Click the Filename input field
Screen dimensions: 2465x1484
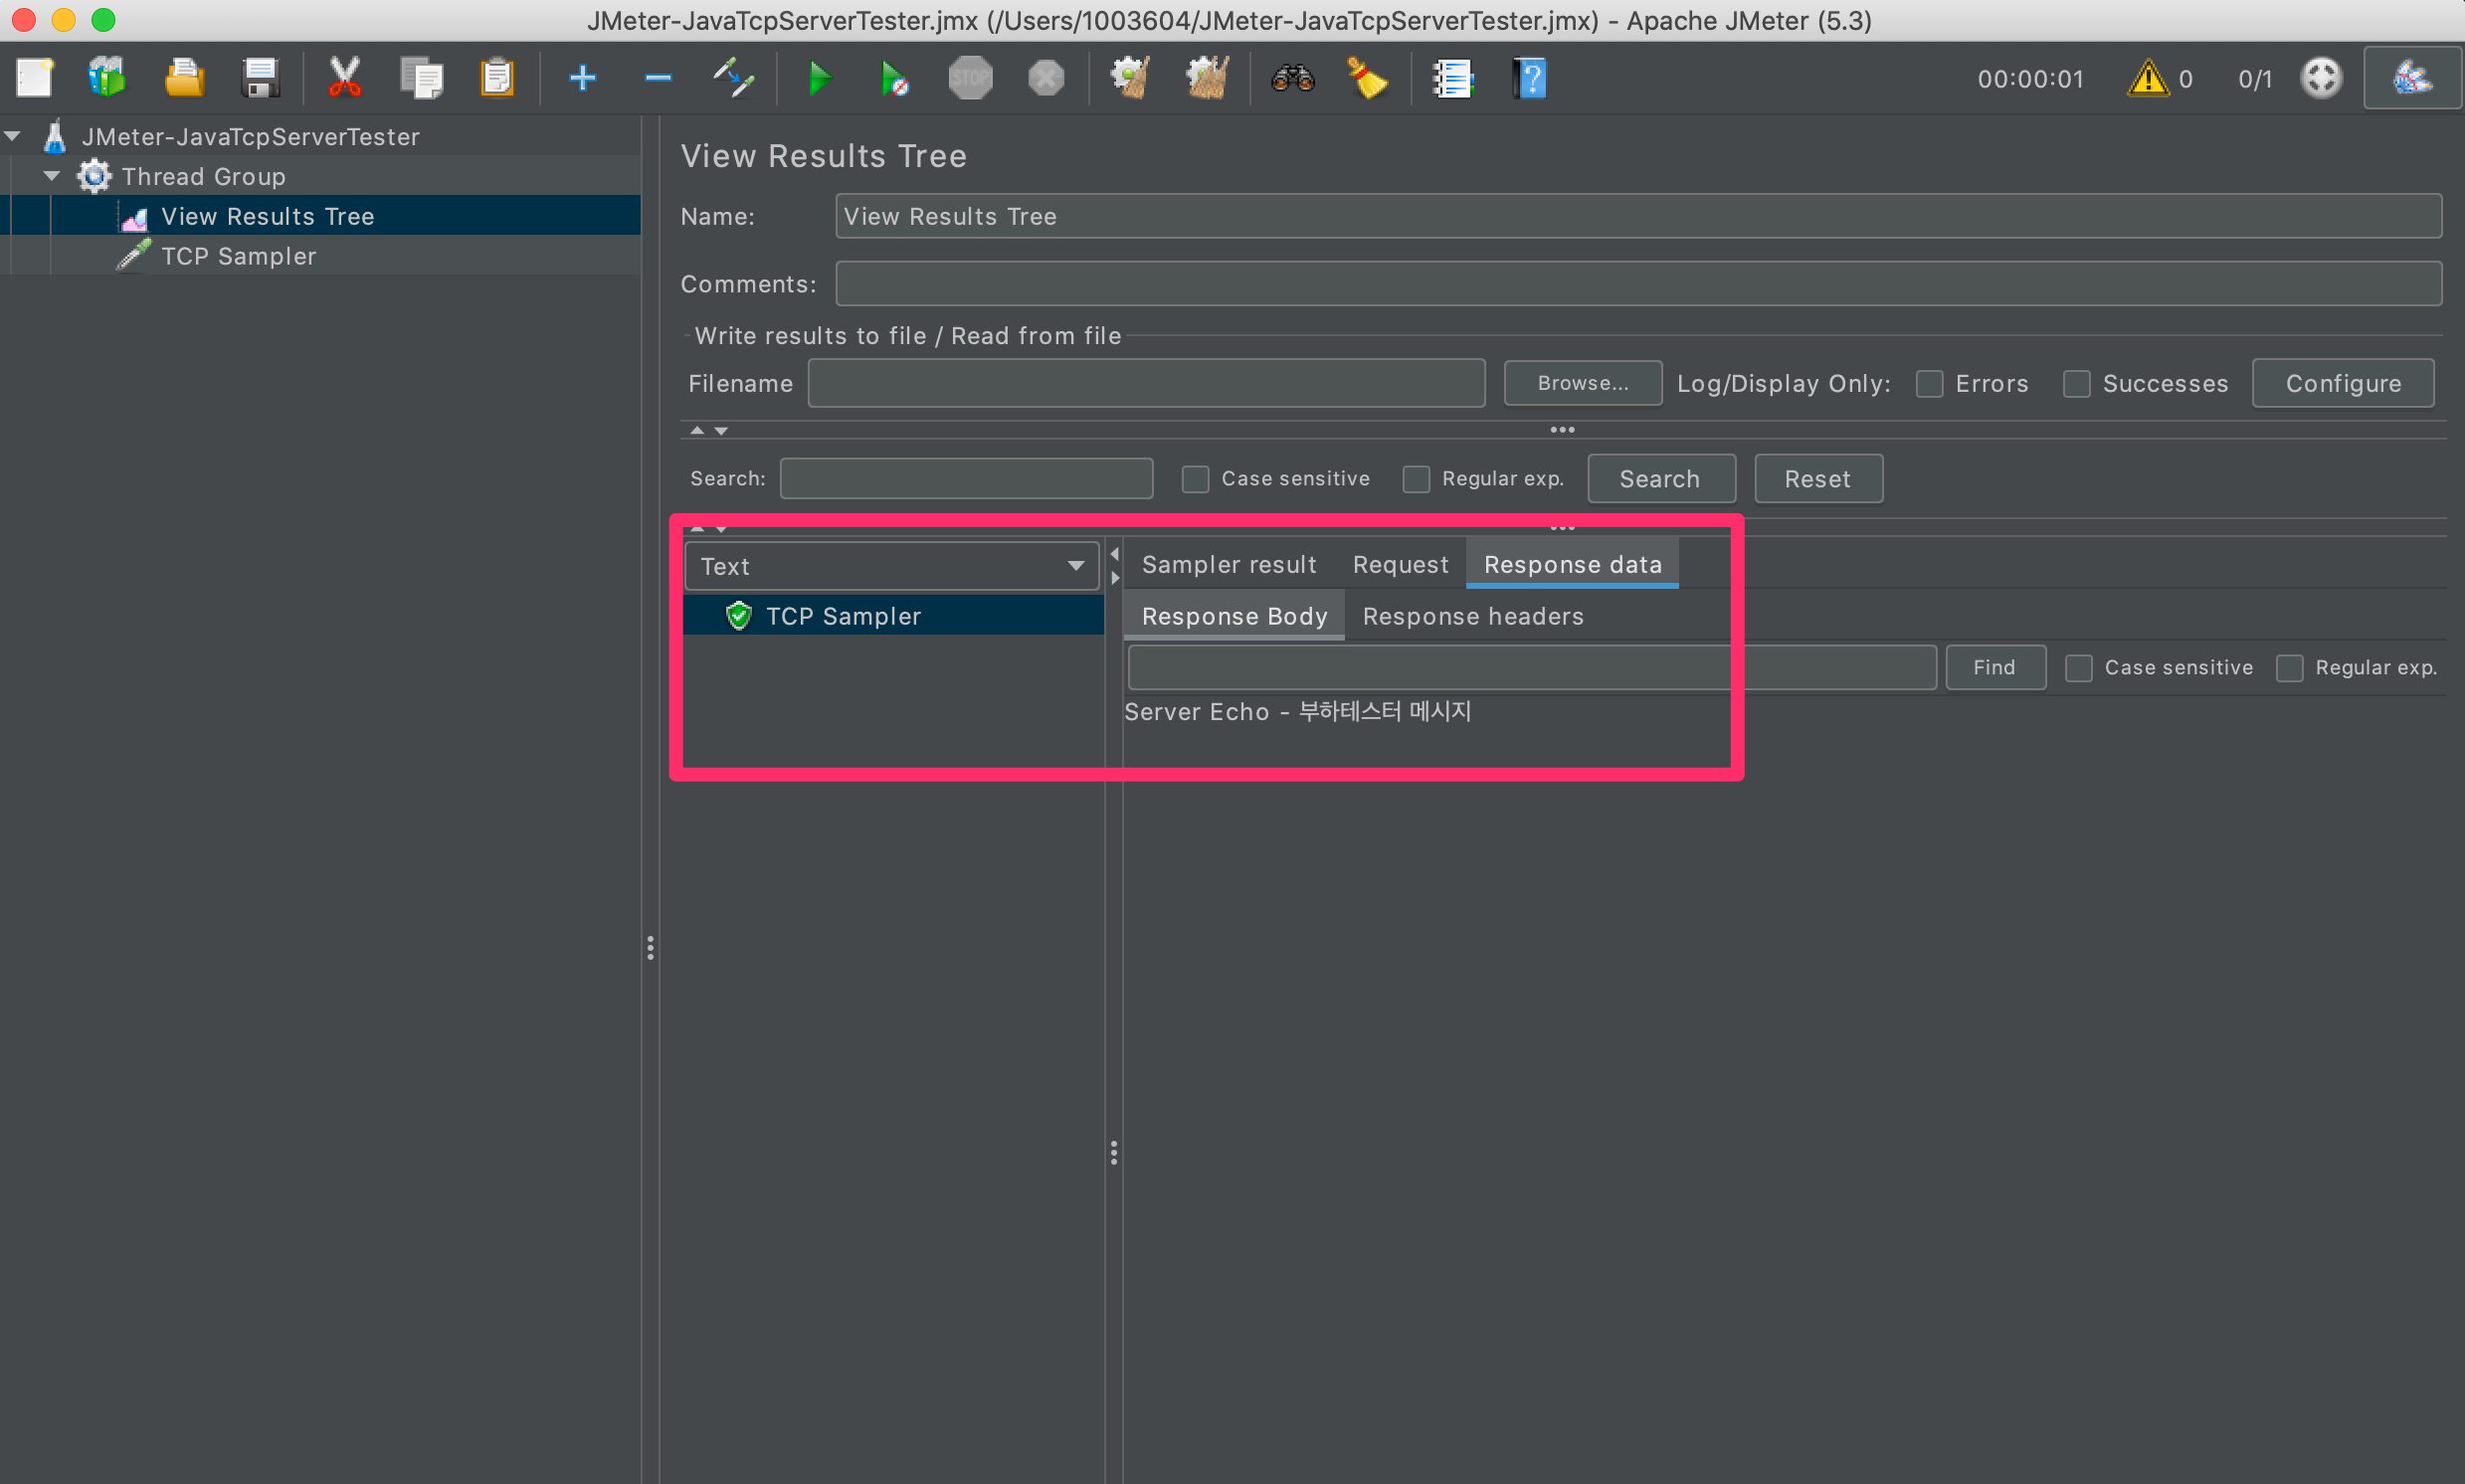click(1146, 383)
